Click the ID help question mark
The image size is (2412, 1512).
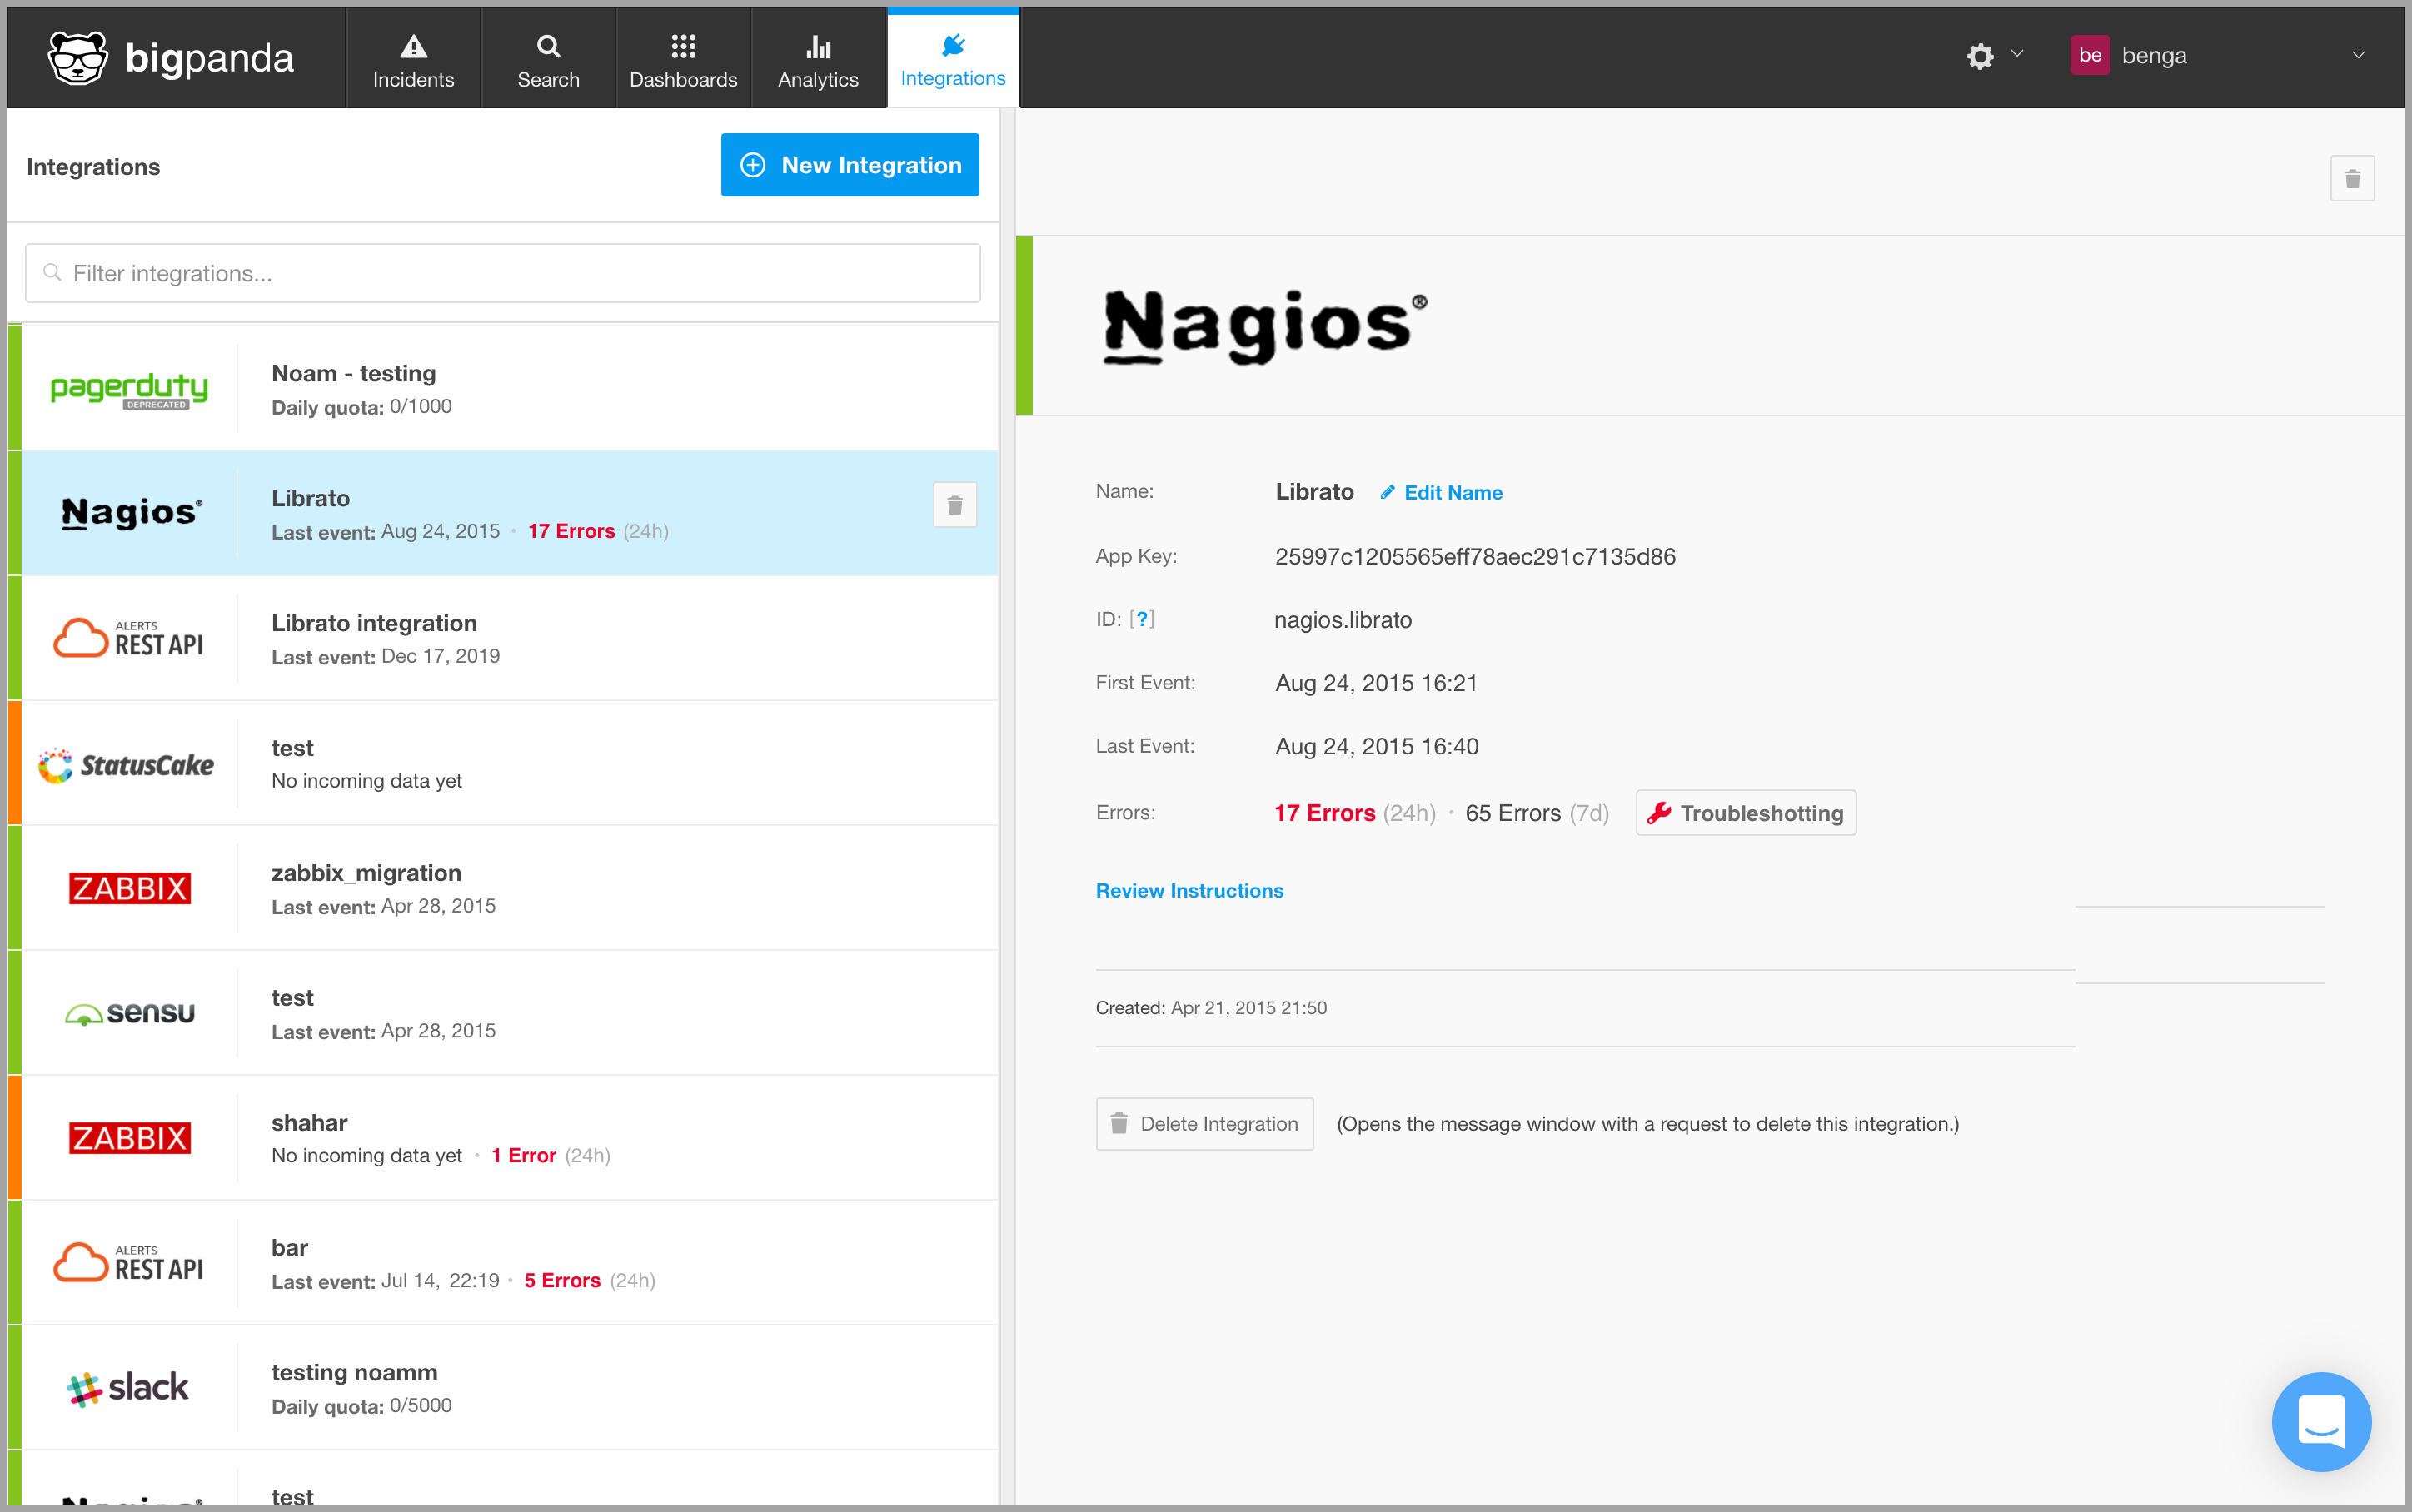1142,619
